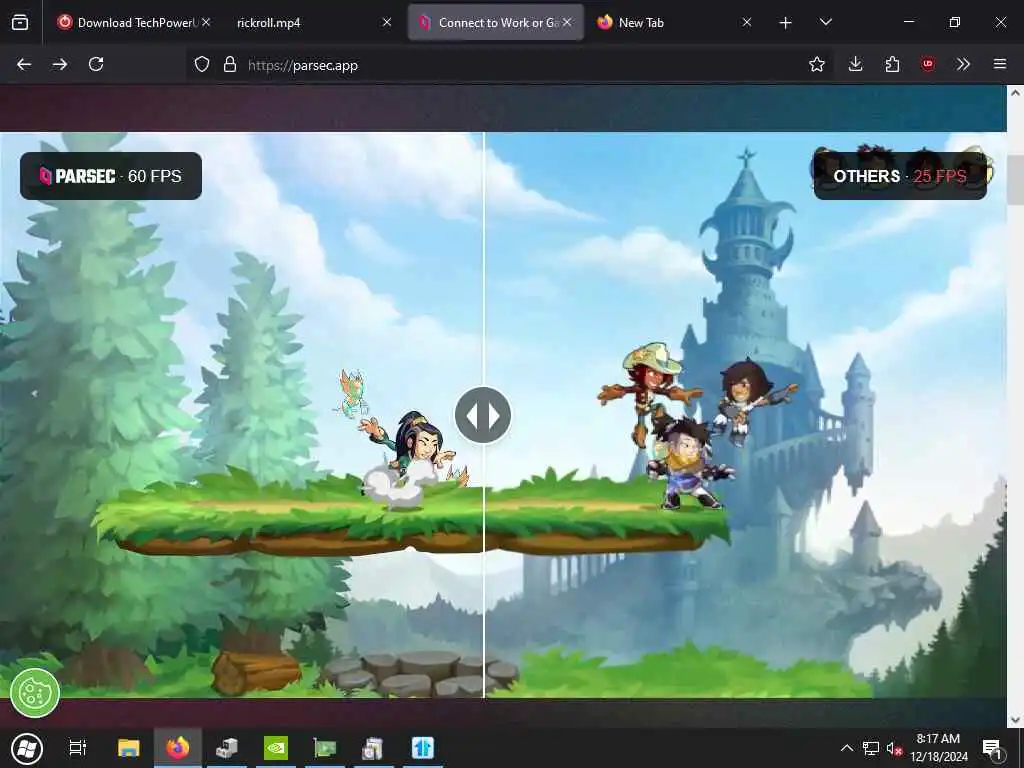The image size is (1024, 768).
Task: List all tabs dropdown arrow
Action: [825, 22]
